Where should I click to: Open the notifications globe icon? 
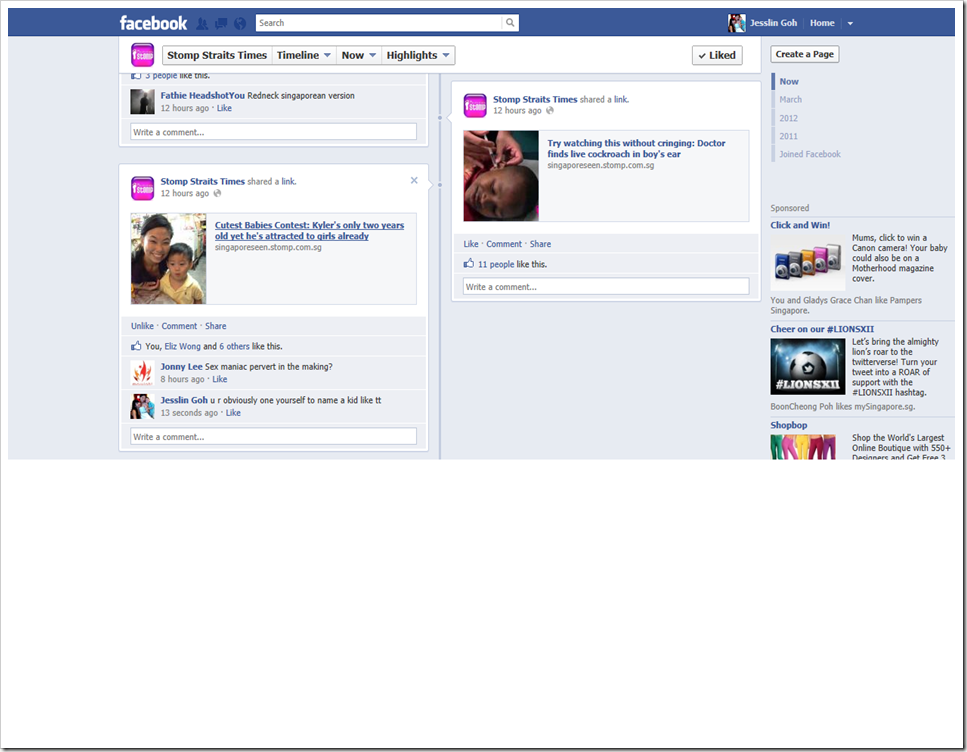coord(240,23)
